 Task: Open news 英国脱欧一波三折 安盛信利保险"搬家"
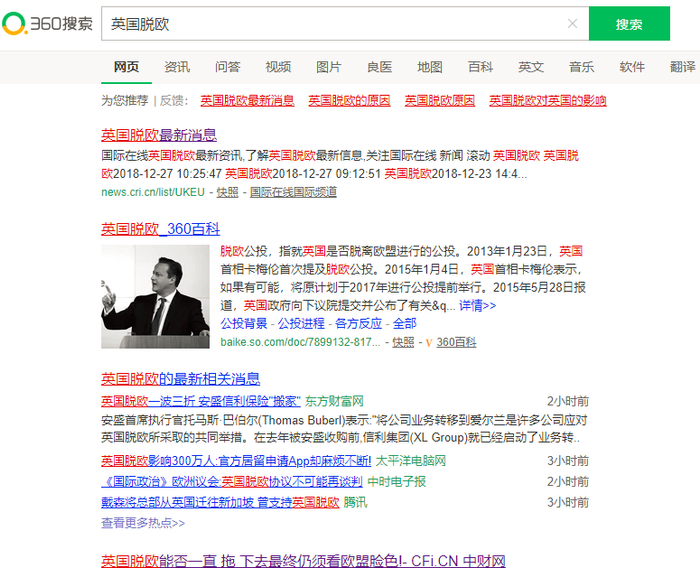click(201, 401)
